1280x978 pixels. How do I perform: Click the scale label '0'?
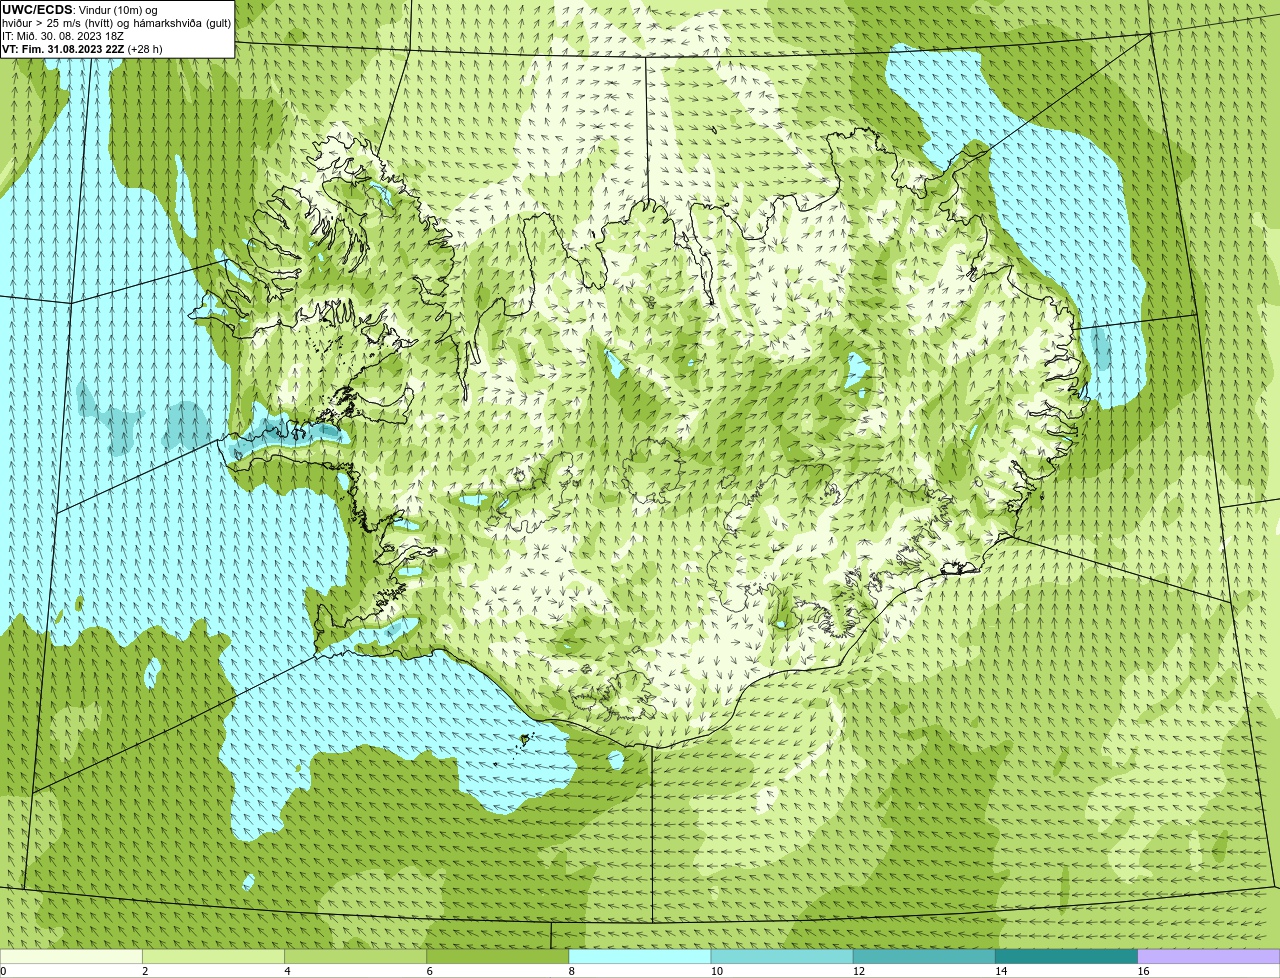pyautogui.click(x=3, y=971)
